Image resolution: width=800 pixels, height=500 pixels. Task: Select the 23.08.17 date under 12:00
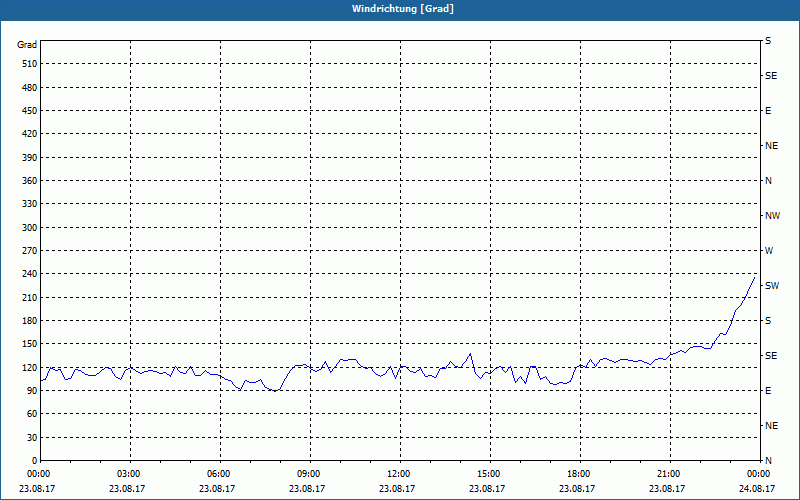click(x=397, y=488)
